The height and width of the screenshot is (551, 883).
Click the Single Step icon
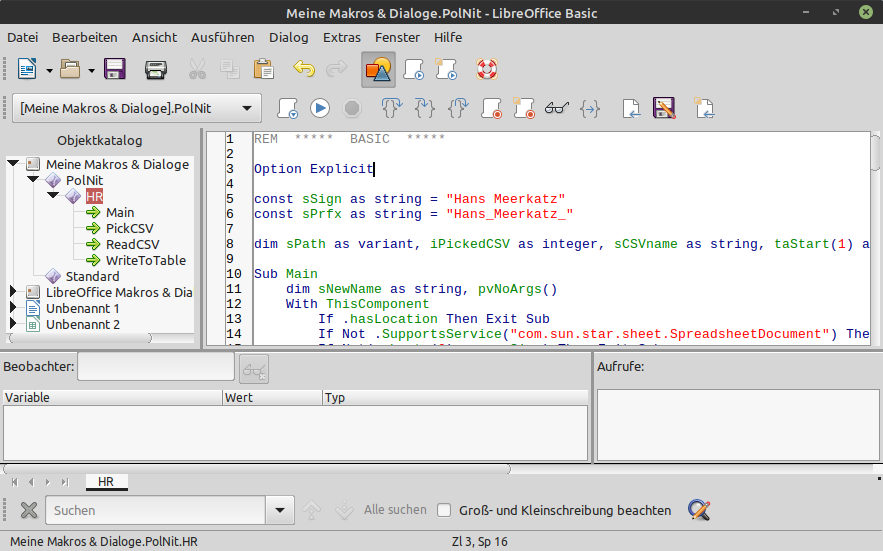click(425, 108)
